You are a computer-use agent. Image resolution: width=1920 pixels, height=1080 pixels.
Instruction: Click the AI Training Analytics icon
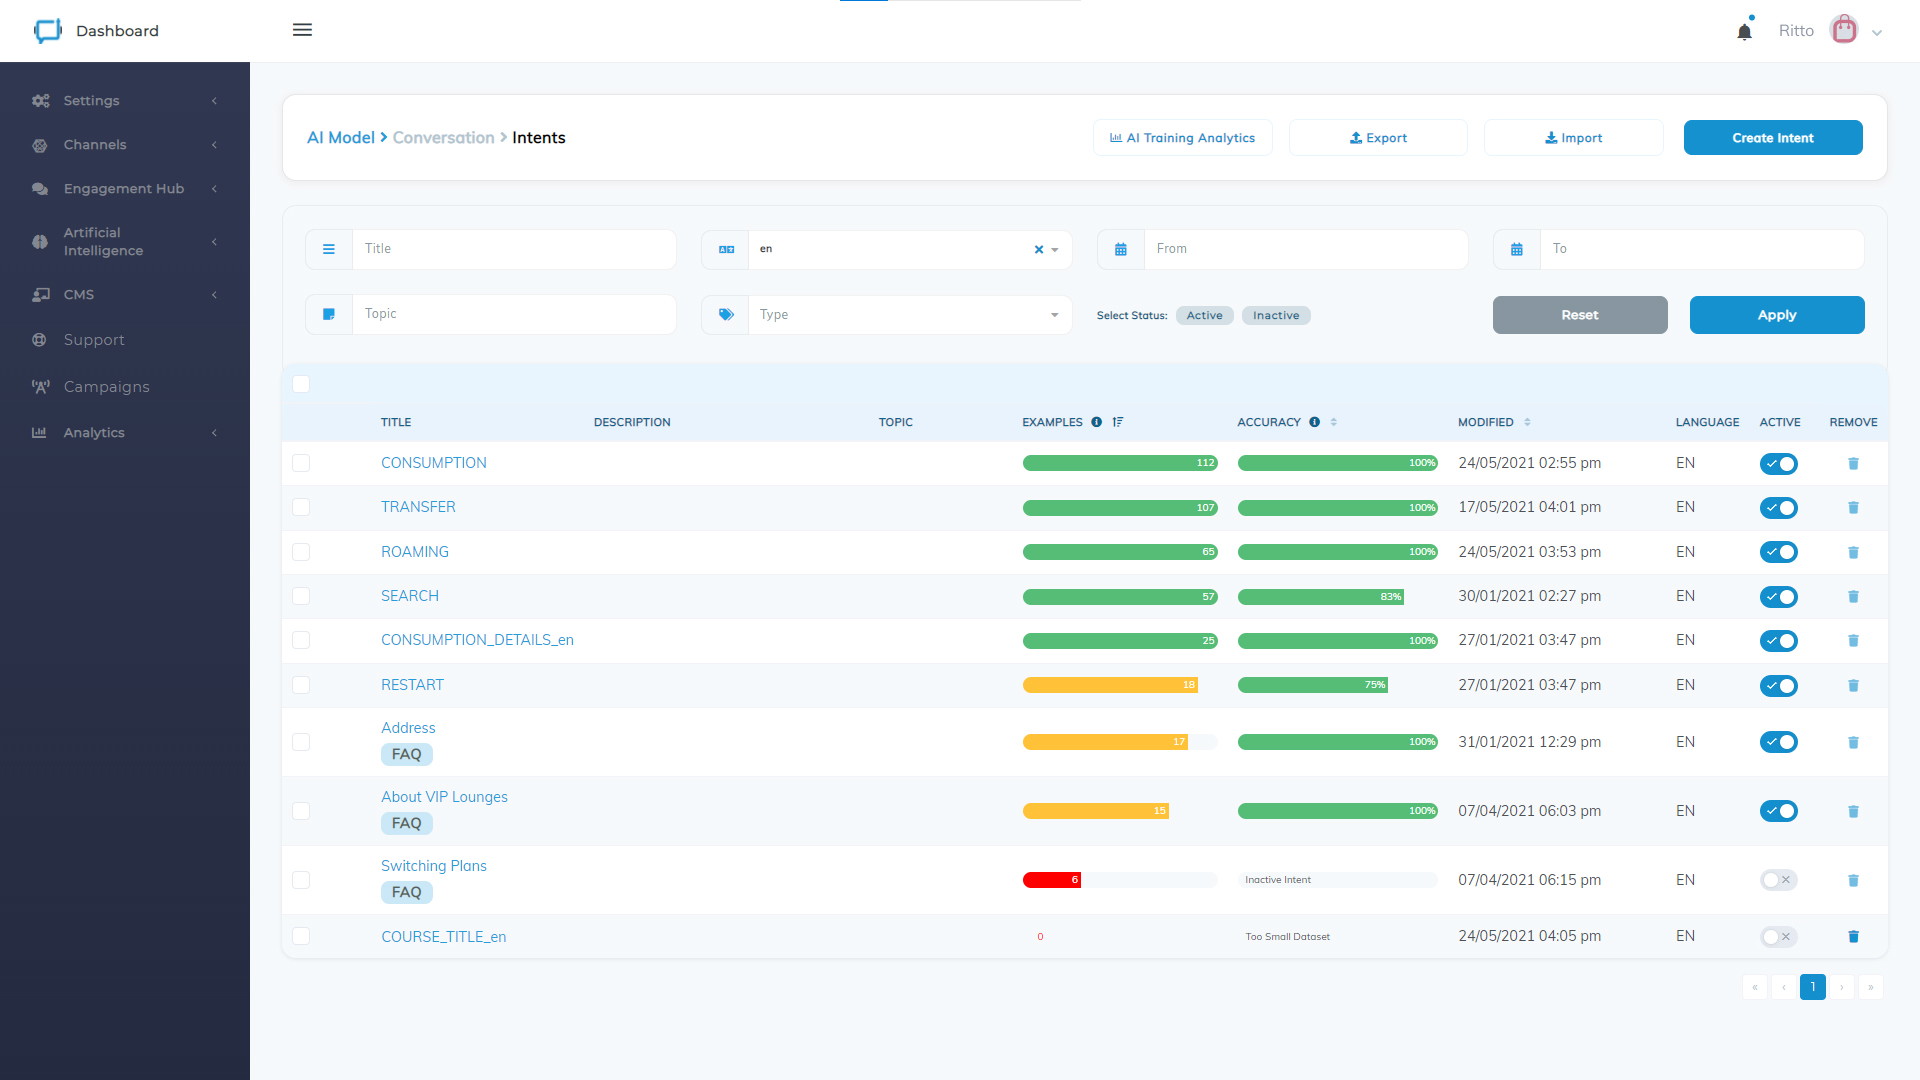[x=1117, y=137]
